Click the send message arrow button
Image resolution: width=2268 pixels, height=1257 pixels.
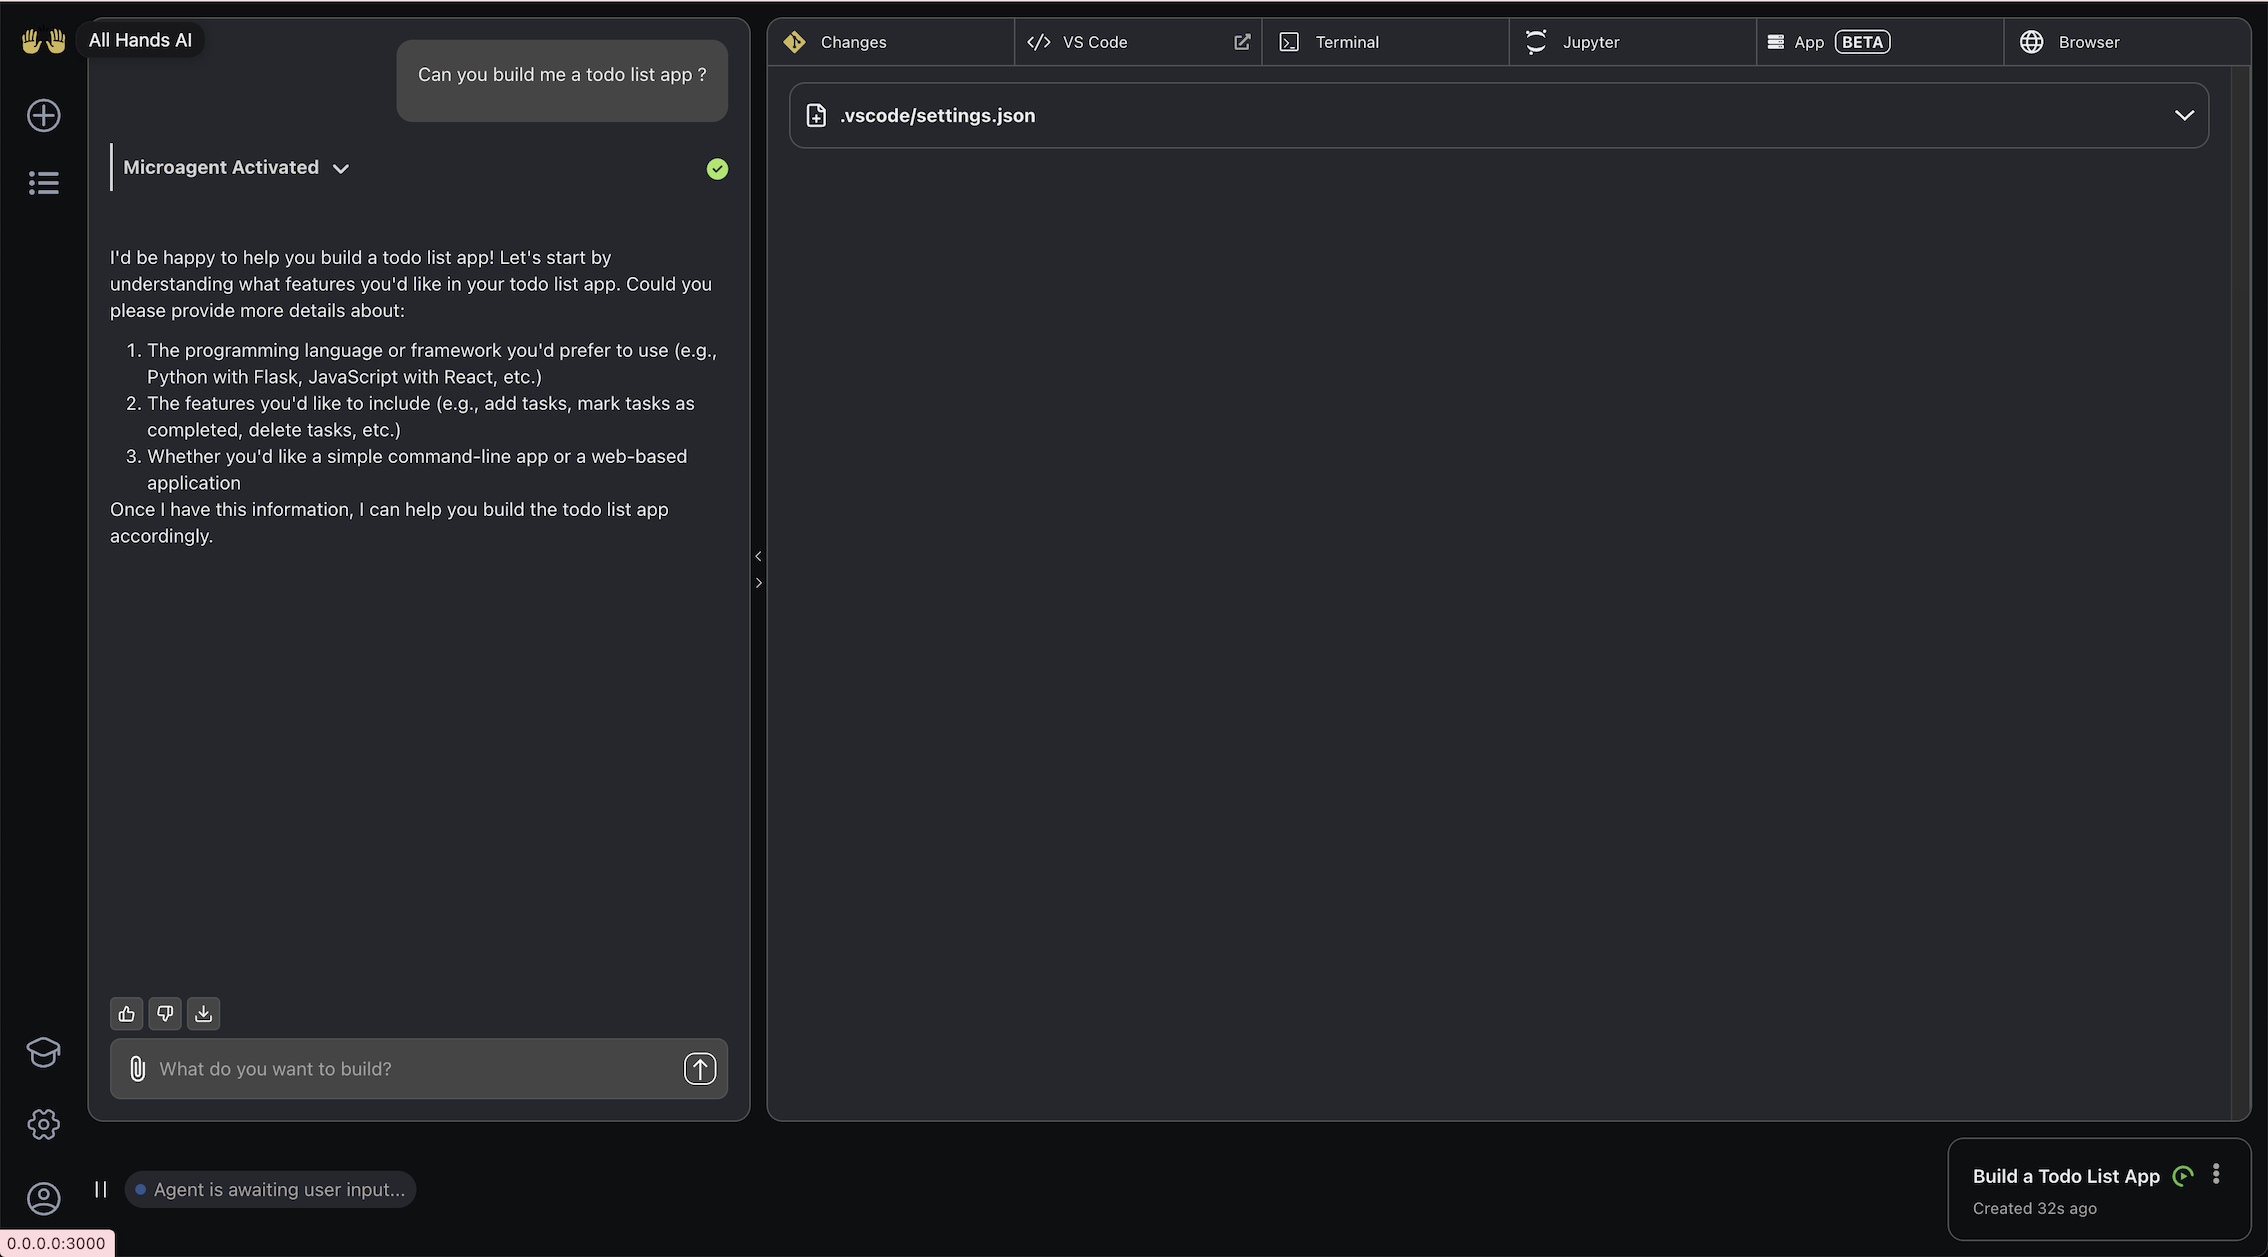pos(699,1069)
